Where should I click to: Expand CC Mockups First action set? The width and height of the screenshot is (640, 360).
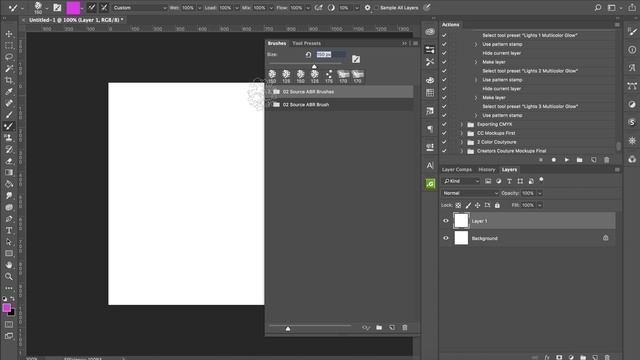[462, 133]
